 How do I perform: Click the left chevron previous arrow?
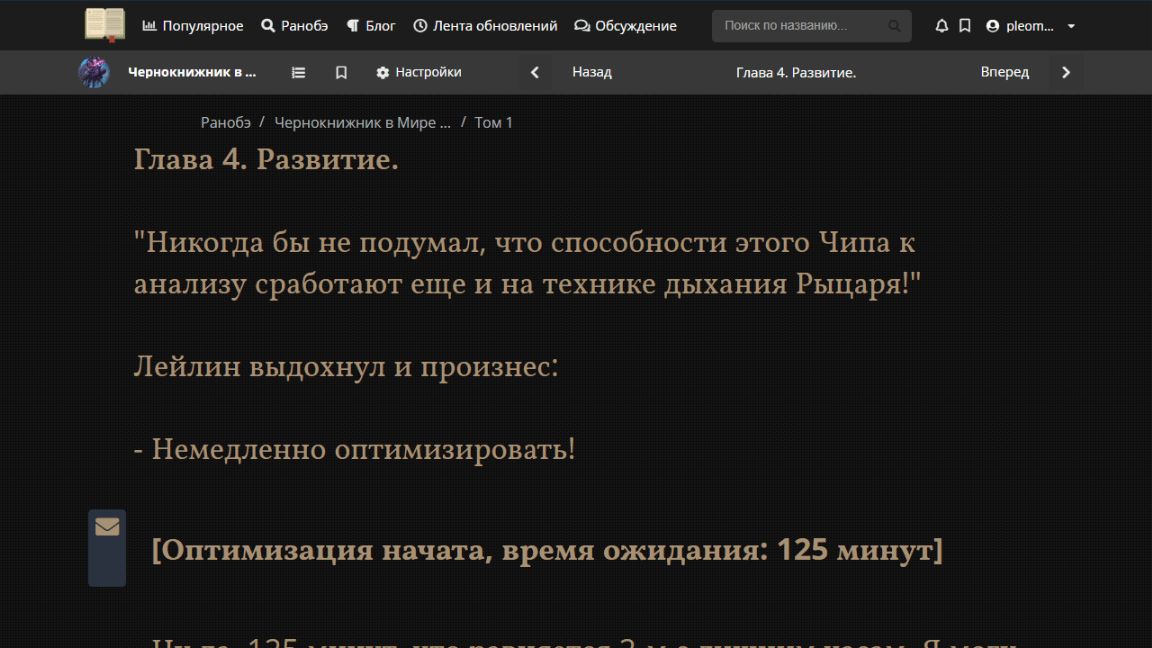coord(535,72)
